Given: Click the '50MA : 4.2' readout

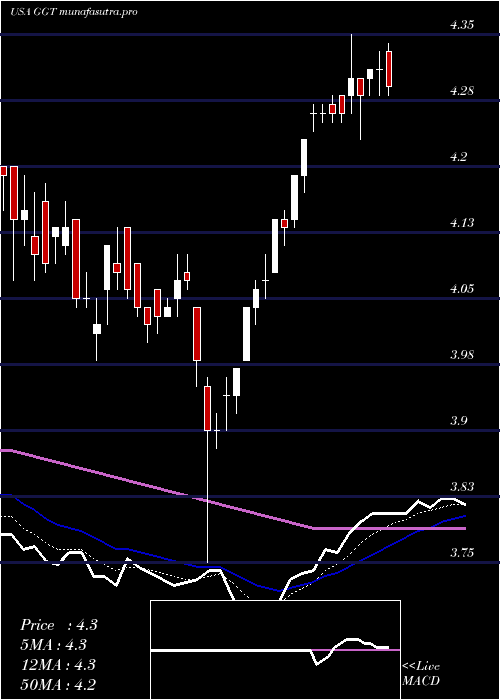Looking at the screenshot, I should [58, 684].
